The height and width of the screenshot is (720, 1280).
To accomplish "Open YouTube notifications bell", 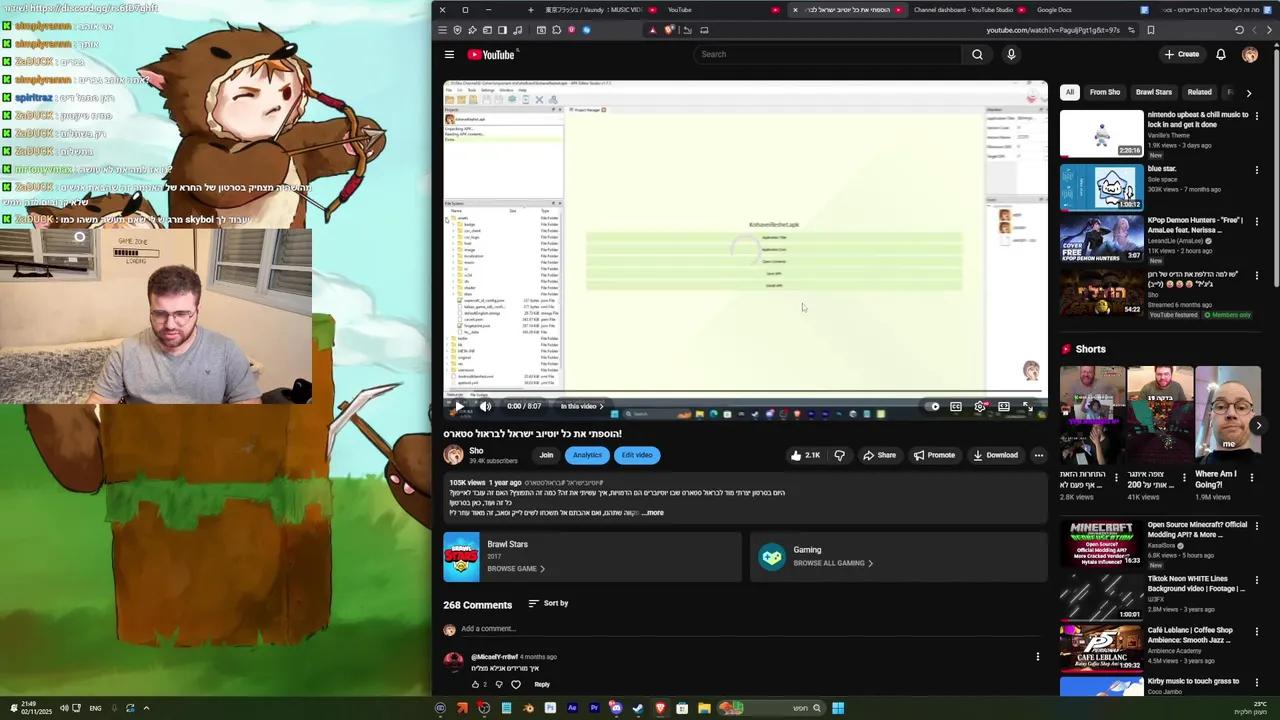I will (1221, 54).
